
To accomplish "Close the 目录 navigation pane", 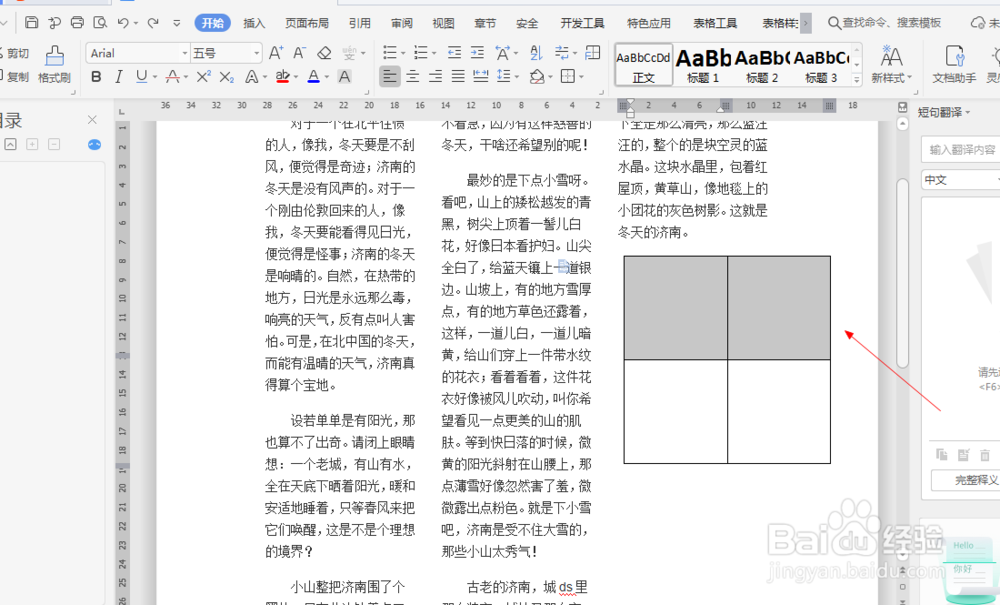I will click(x=92, y=120).
